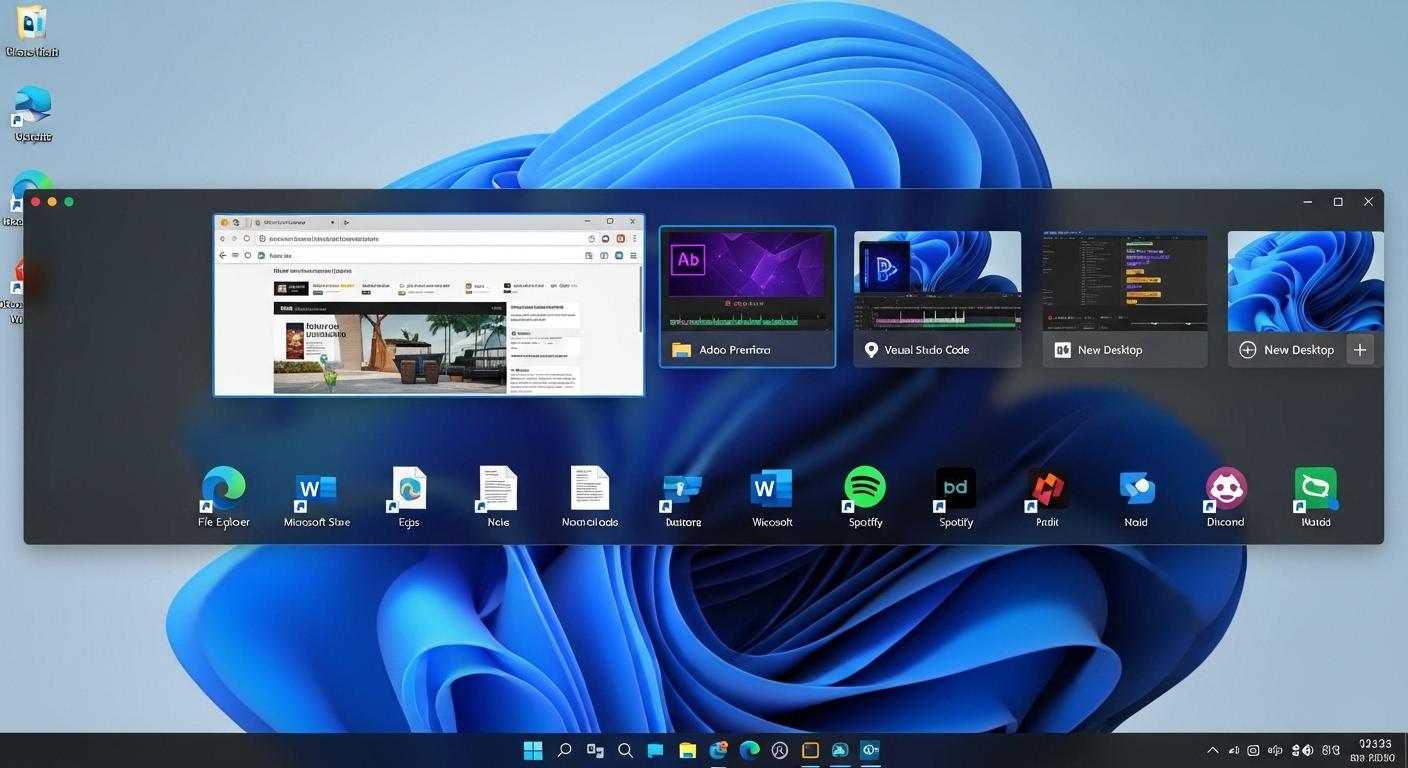Open Microsoft Edge from the taskbar
Viewport: 1408px width, 768px height.
(x=749, y=749)
